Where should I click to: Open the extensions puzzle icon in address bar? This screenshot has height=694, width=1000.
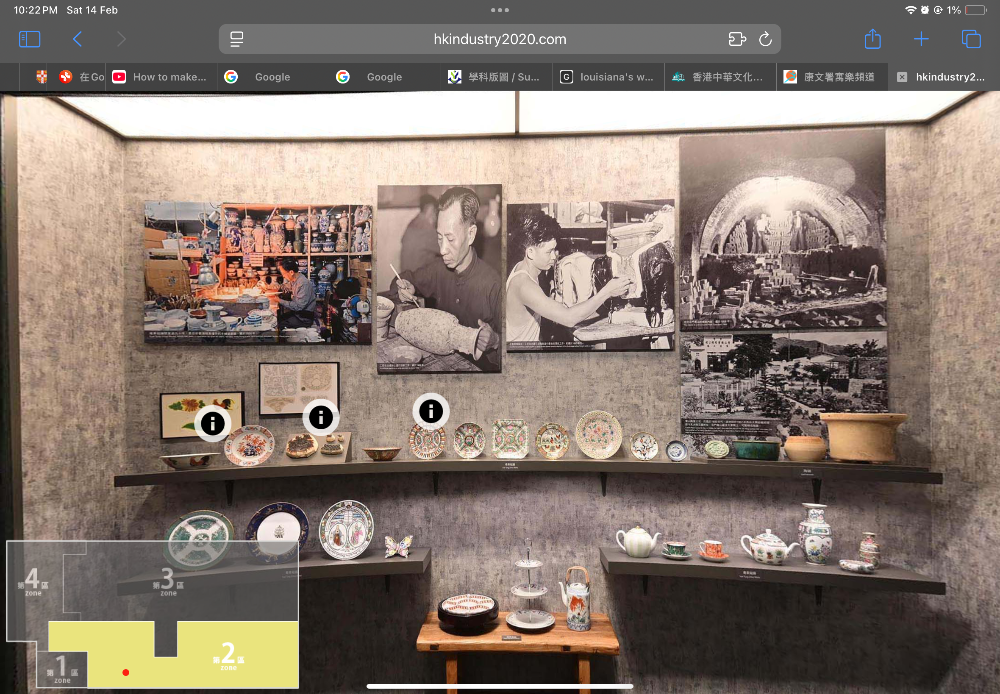click(x=737, y=39)
